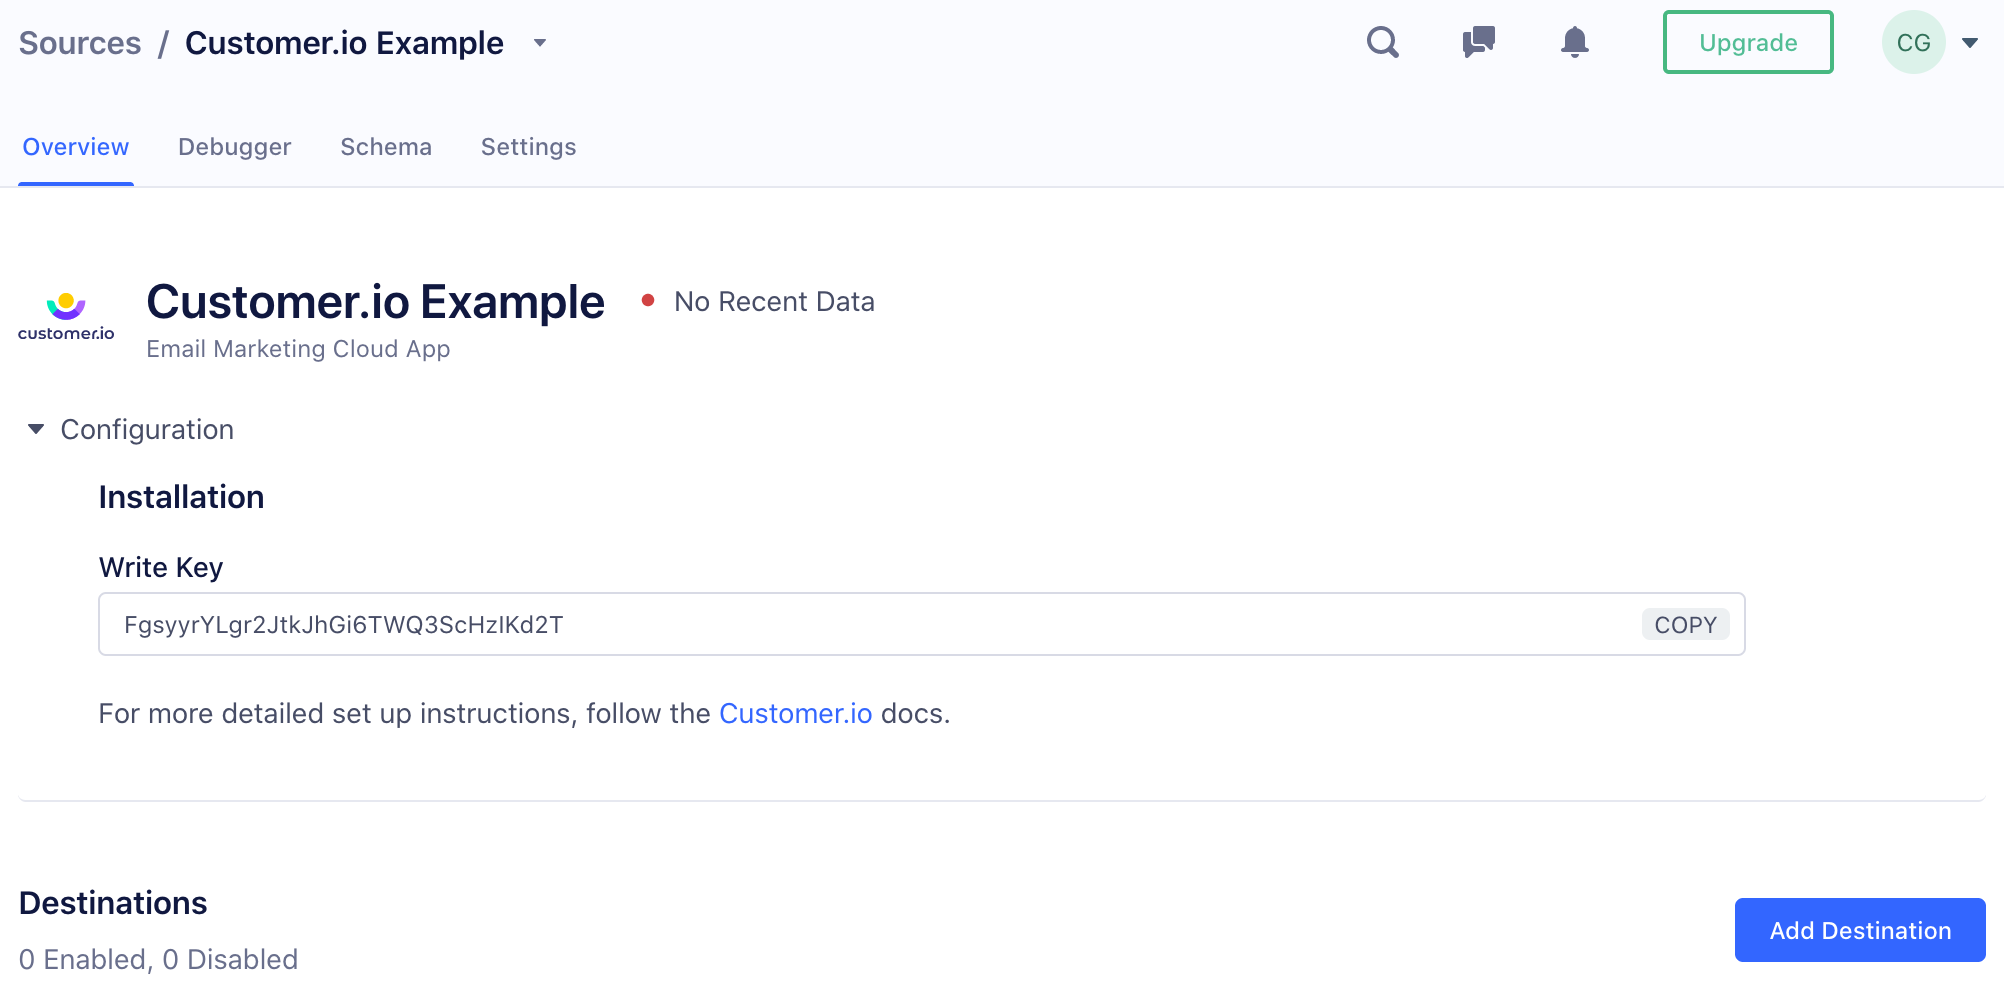Click the Customer.io Example heading
Image resolution: width=2004 pixels, height=990 pixels.
pyautogui.click(x=375, y=301)
